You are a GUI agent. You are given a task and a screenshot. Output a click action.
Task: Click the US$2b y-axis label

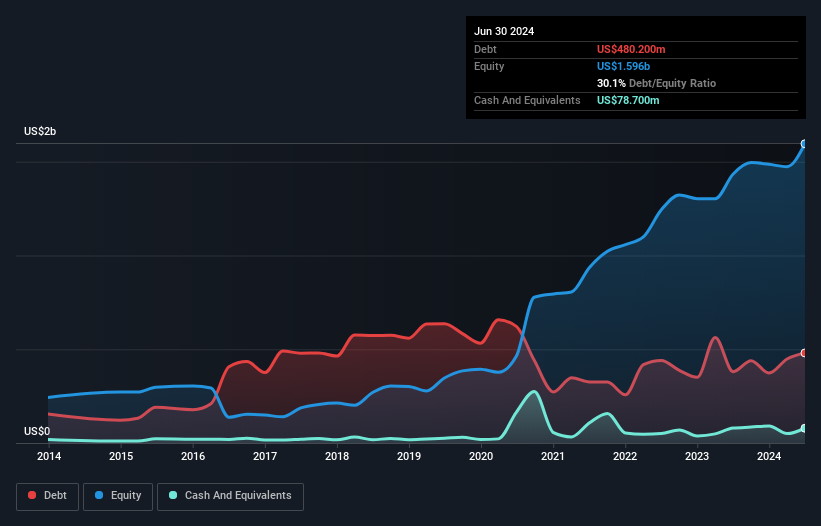[x=40, y=131]
